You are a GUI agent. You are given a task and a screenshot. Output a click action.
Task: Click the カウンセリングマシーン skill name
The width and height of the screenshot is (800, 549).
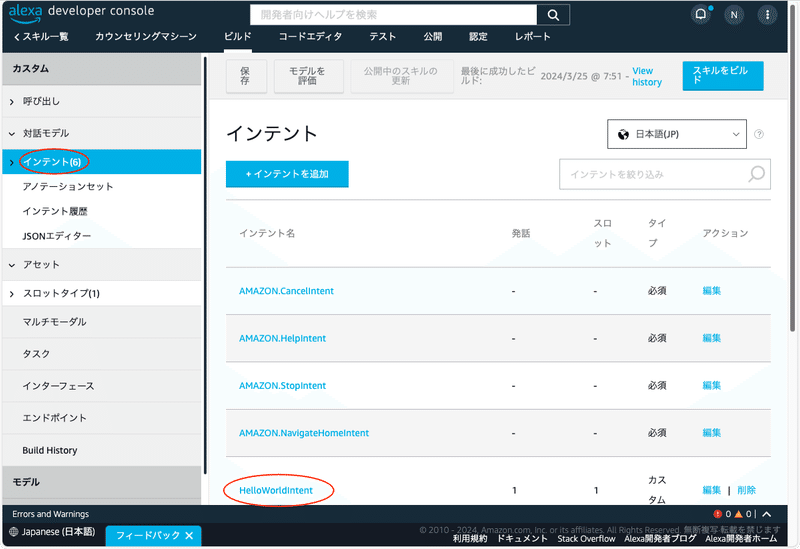pos(146,37)
